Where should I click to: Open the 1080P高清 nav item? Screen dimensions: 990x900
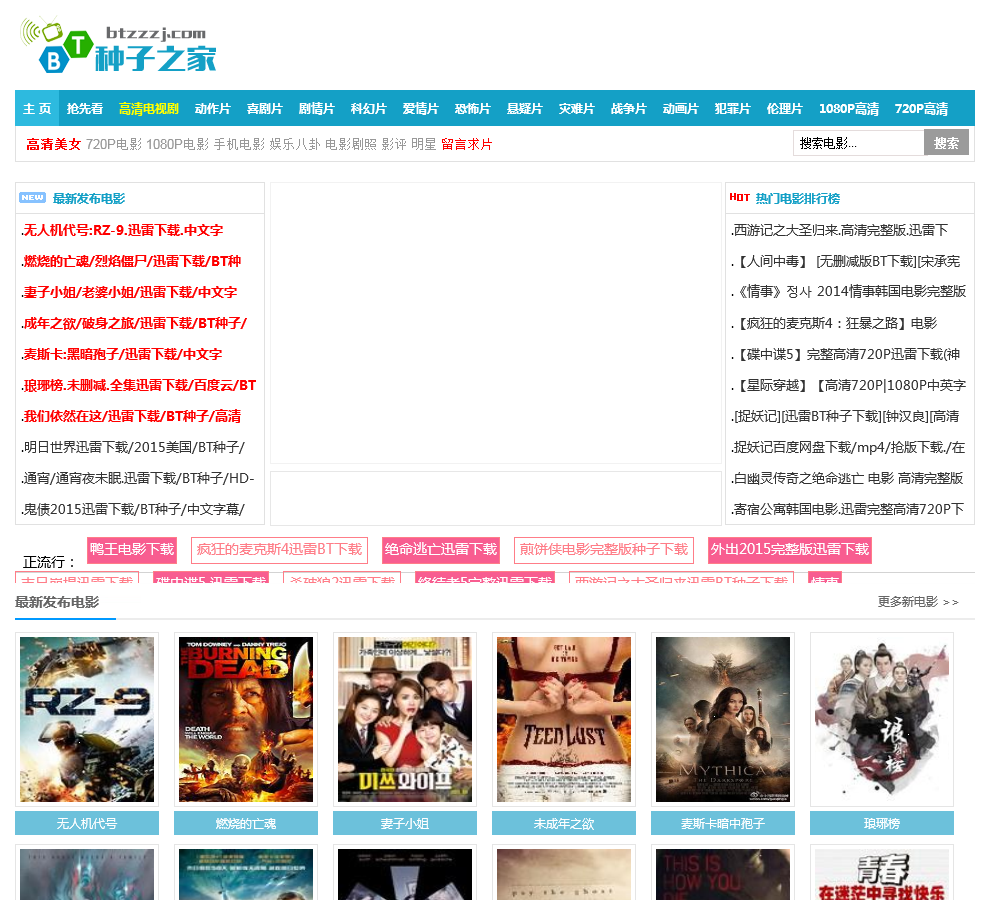click(849, 109)
